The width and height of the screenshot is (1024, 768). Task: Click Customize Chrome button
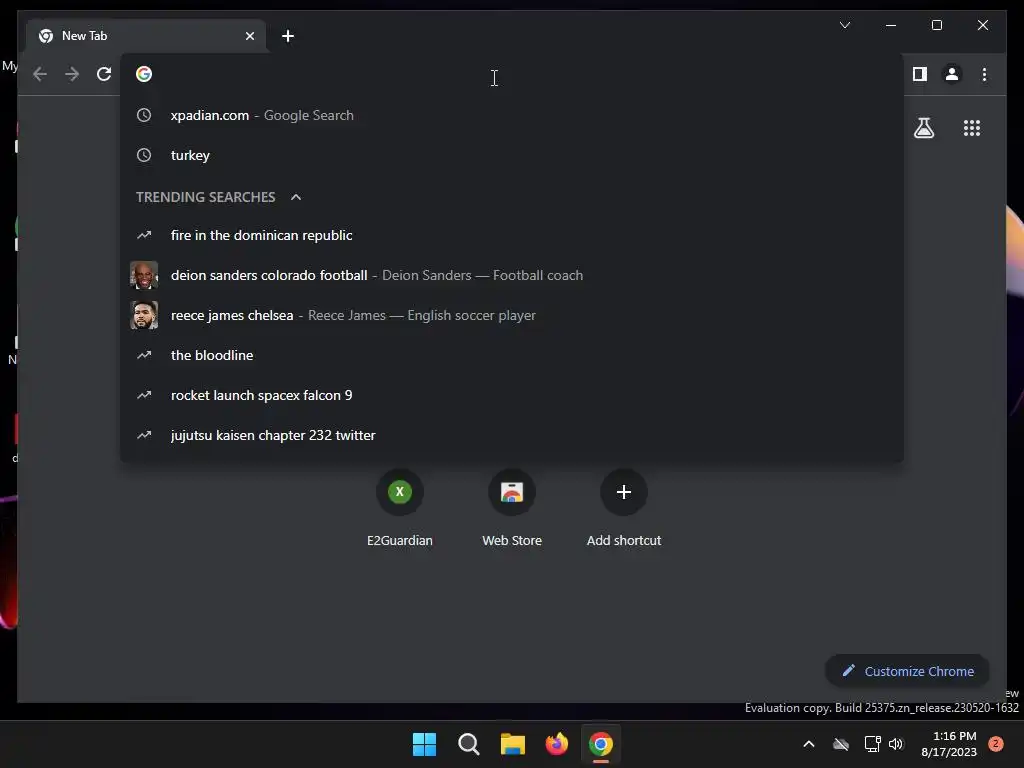(x=908, y=671)
